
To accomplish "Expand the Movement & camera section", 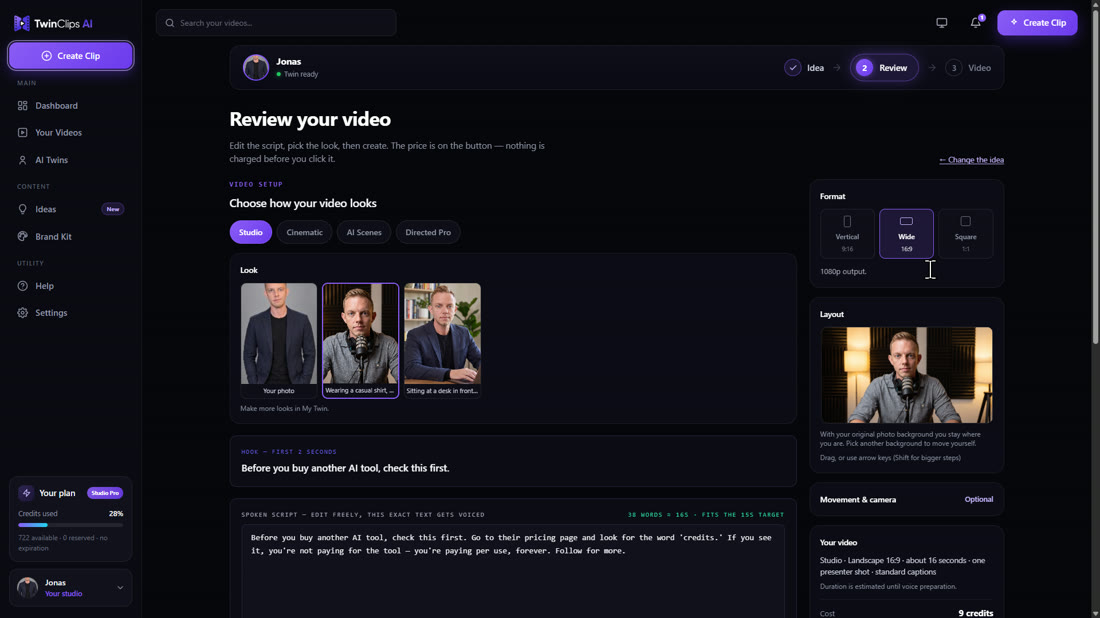I will coord(906,499).
